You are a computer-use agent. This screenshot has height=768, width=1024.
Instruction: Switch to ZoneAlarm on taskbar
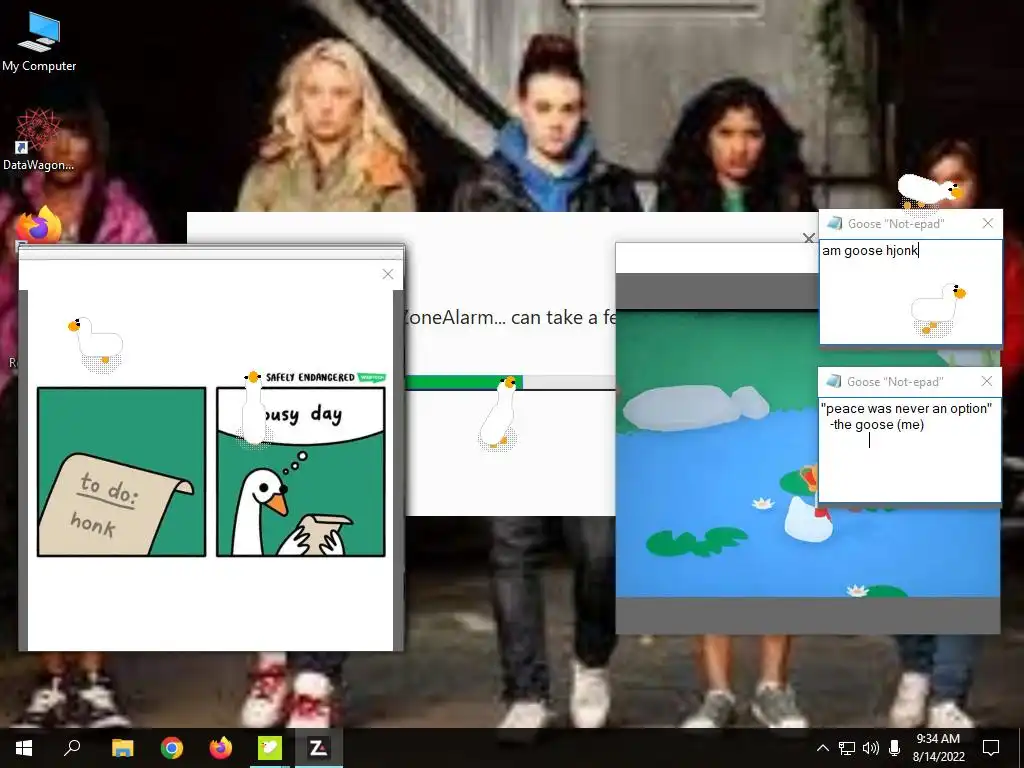coord(318,748)
